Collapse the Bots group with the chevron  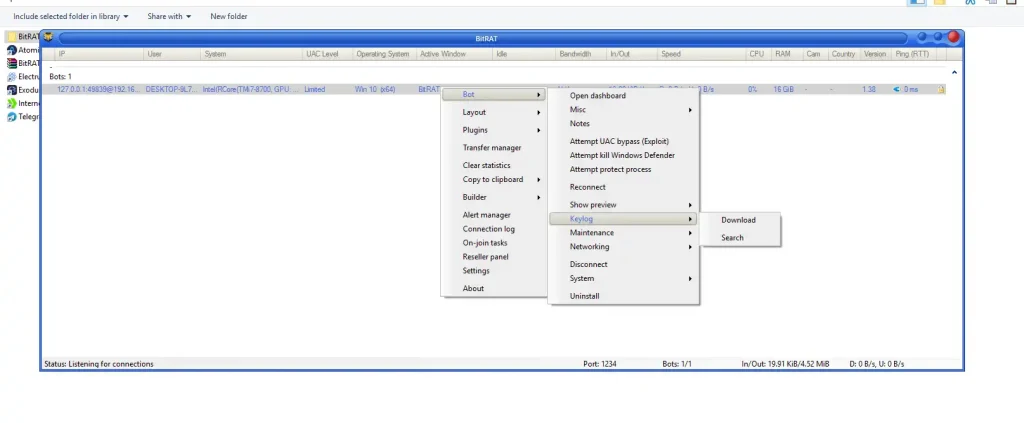tap(953, 72)
